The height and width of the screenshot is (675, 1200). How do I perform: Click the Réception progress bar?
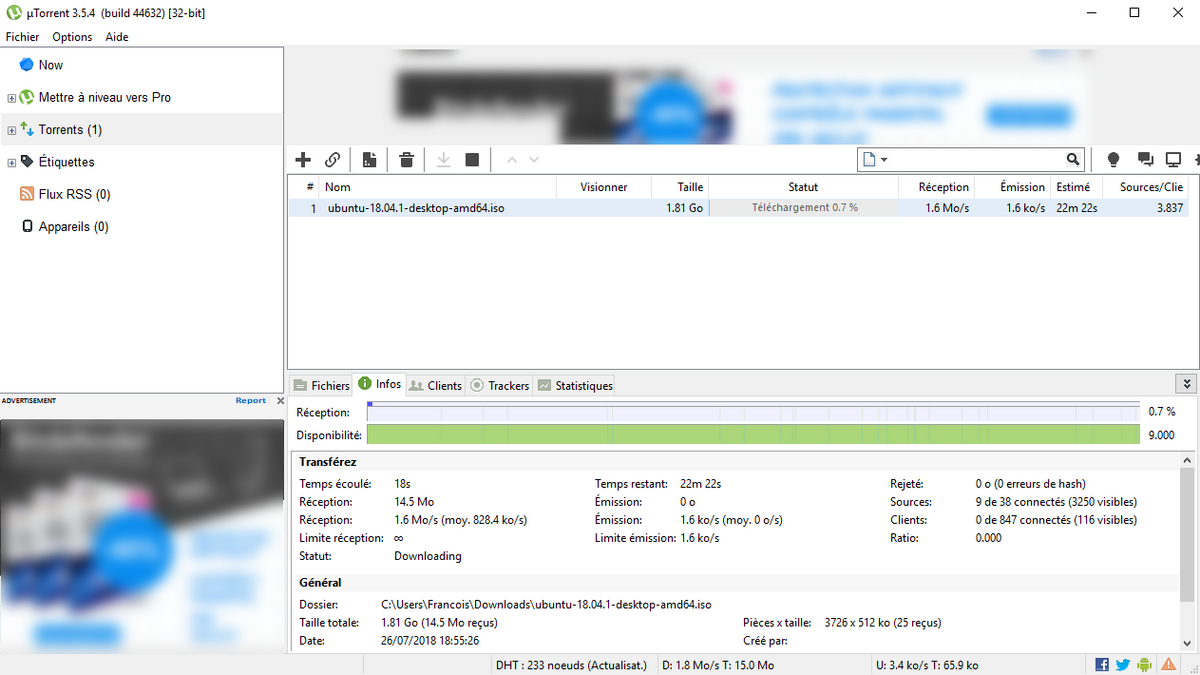(750, 411)
